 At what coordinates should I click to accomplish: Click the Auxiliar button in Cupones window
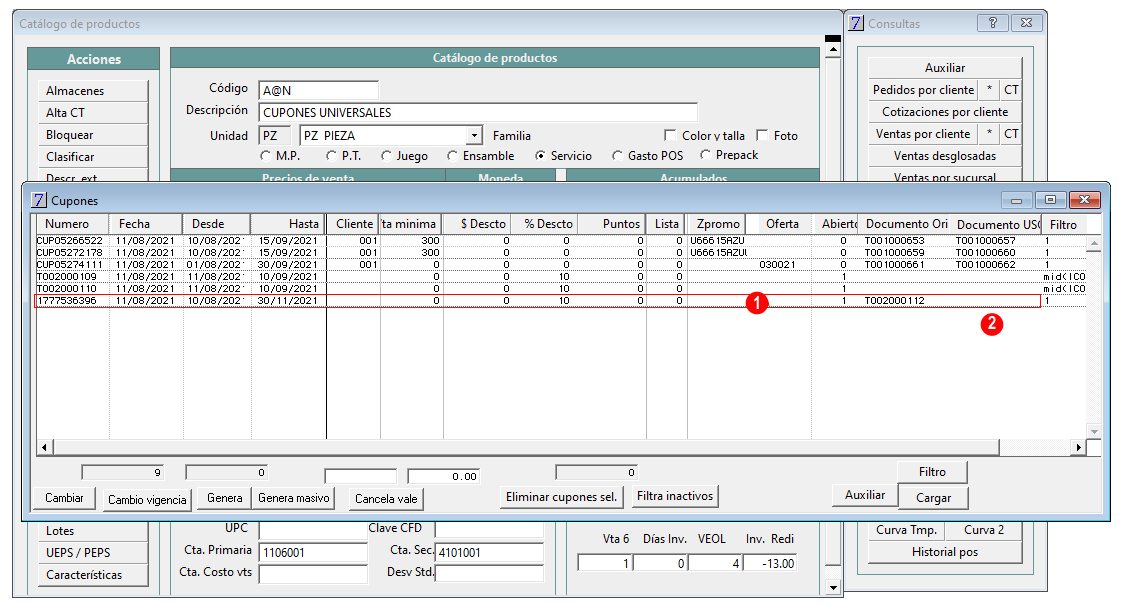[864, 495]
